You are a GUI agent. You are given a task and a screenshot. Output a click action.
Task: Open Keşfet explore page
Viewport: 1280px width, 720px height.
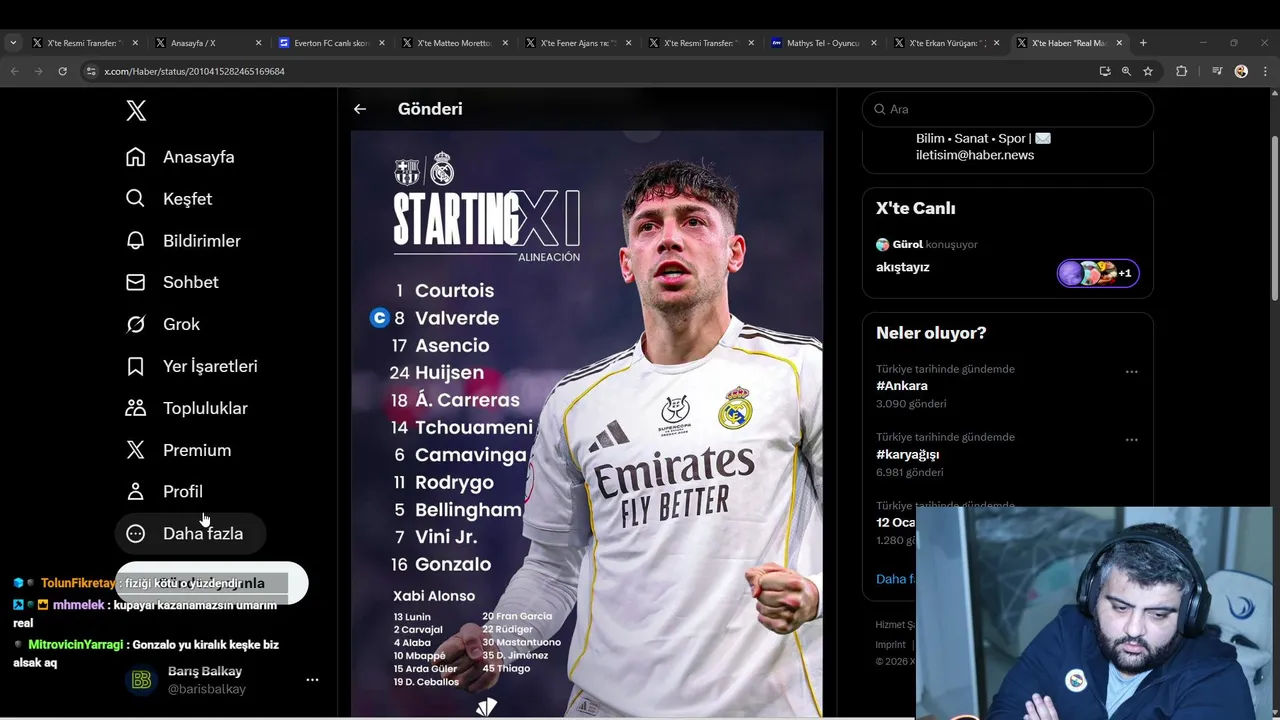coord(169,199)
